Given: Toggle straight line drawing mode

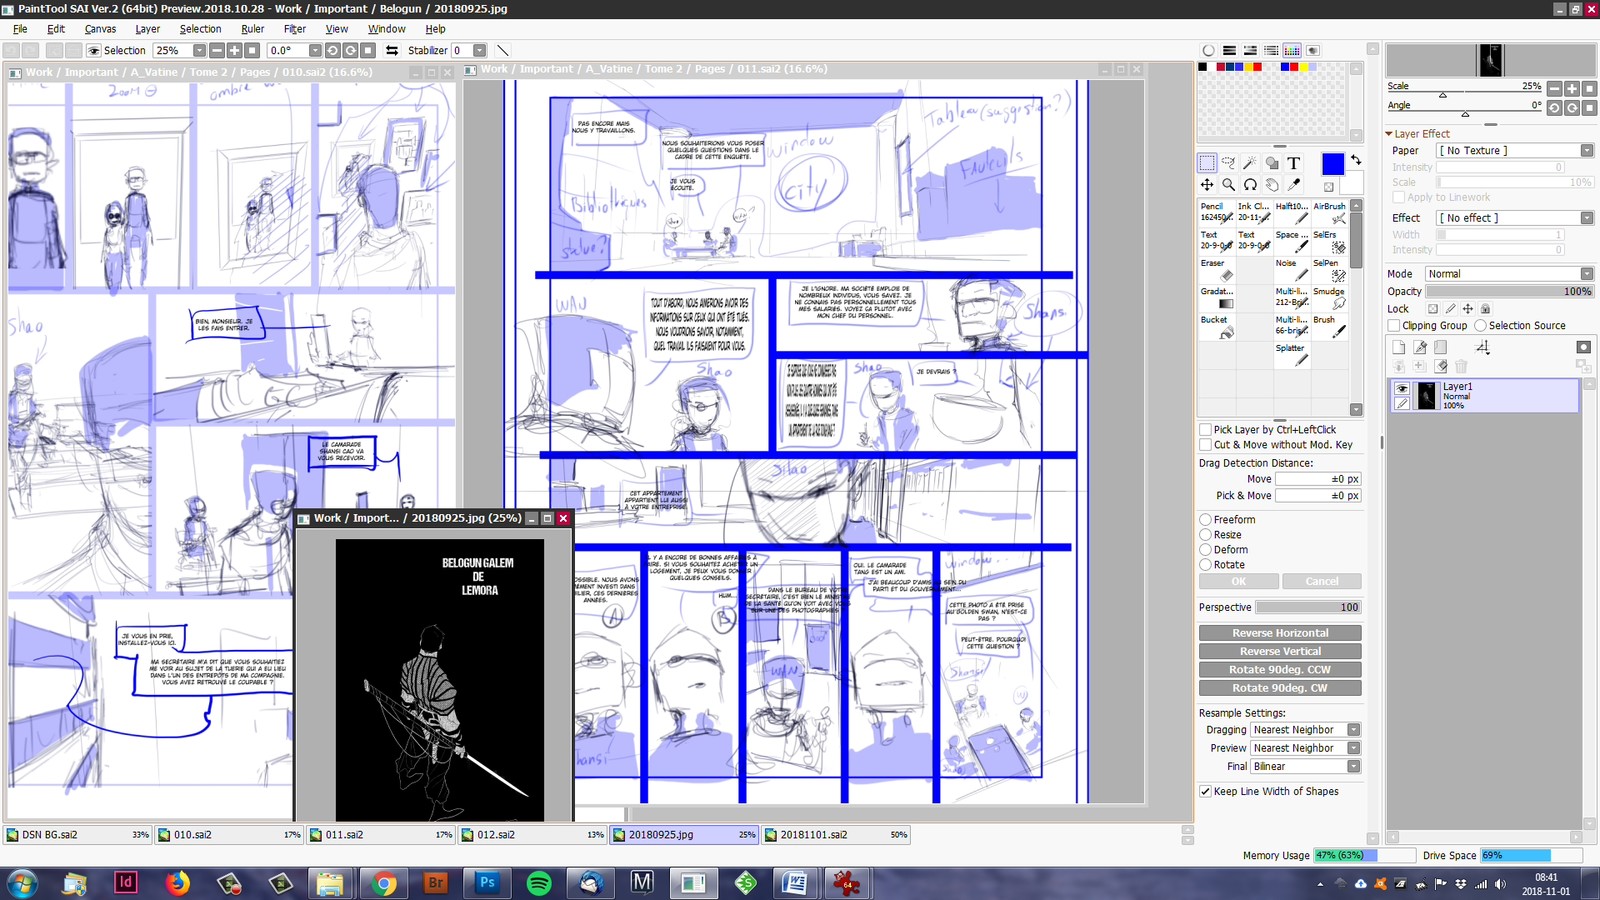Looking at the screenshot, I should (503, 50).
